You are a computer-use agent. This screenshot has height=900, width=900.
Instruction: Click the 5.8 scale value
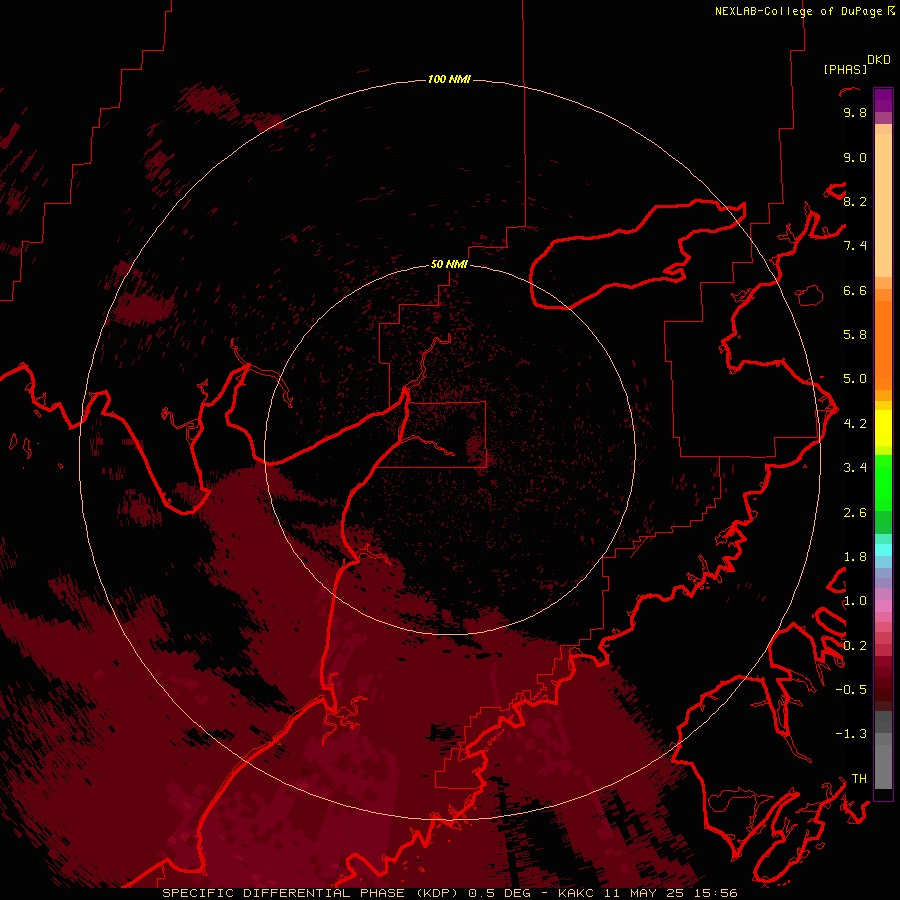pyautogui.click(x=855, y=335)
